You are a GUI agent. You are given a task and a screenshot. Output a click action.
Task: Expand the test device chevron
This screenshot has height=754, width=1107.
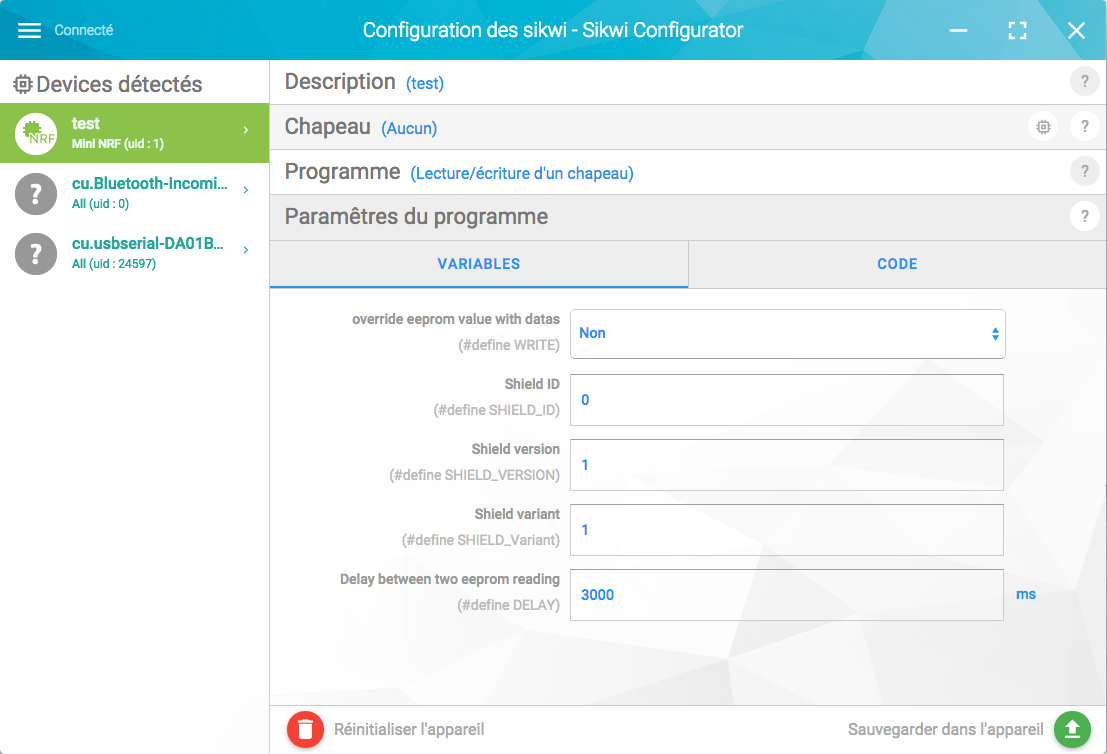(x=246, y=131)
